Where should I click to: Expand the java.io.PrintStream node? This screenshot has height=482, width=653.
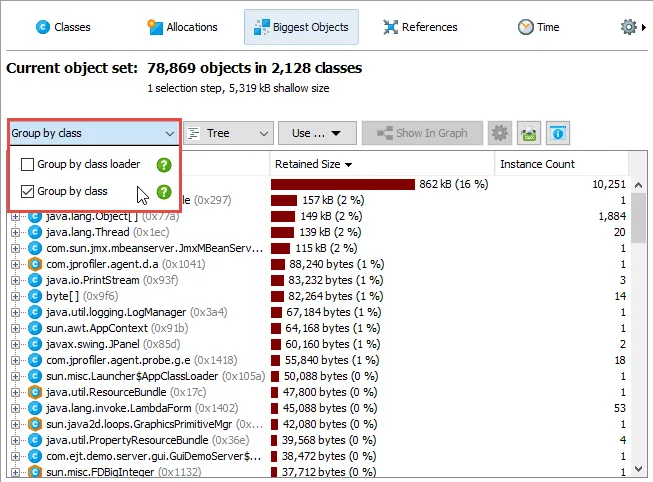pos(15,280)
